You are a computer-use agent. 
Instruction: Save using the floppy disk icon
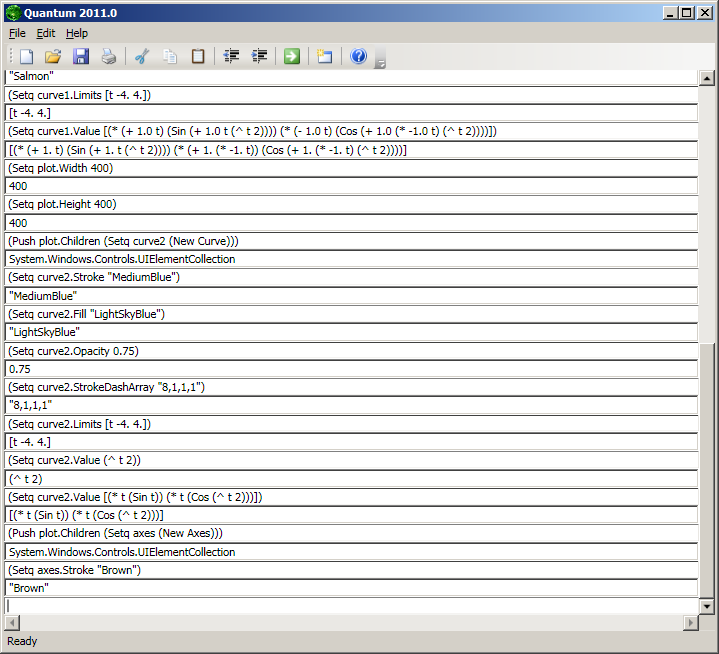81,56
